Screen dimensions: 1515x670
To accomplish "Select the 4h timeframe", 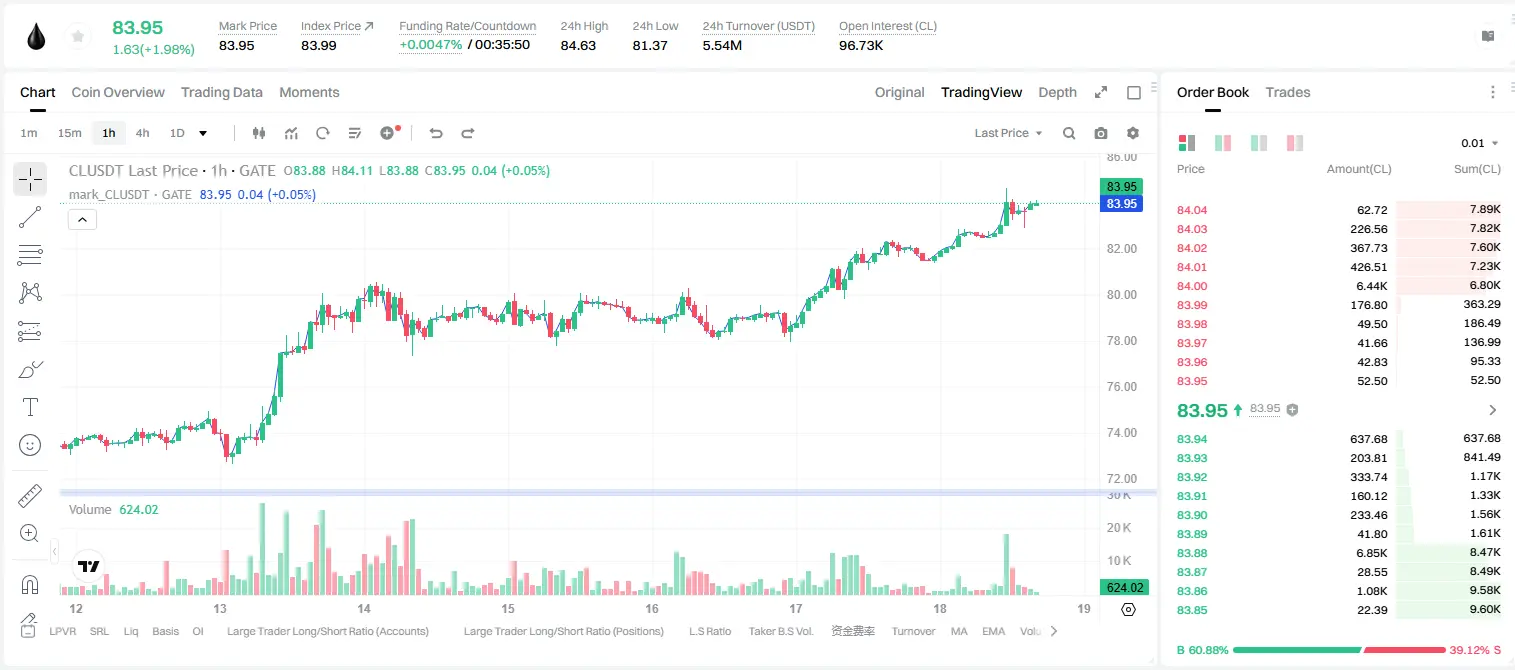I will pyautogui.click(x=143, y=133).
